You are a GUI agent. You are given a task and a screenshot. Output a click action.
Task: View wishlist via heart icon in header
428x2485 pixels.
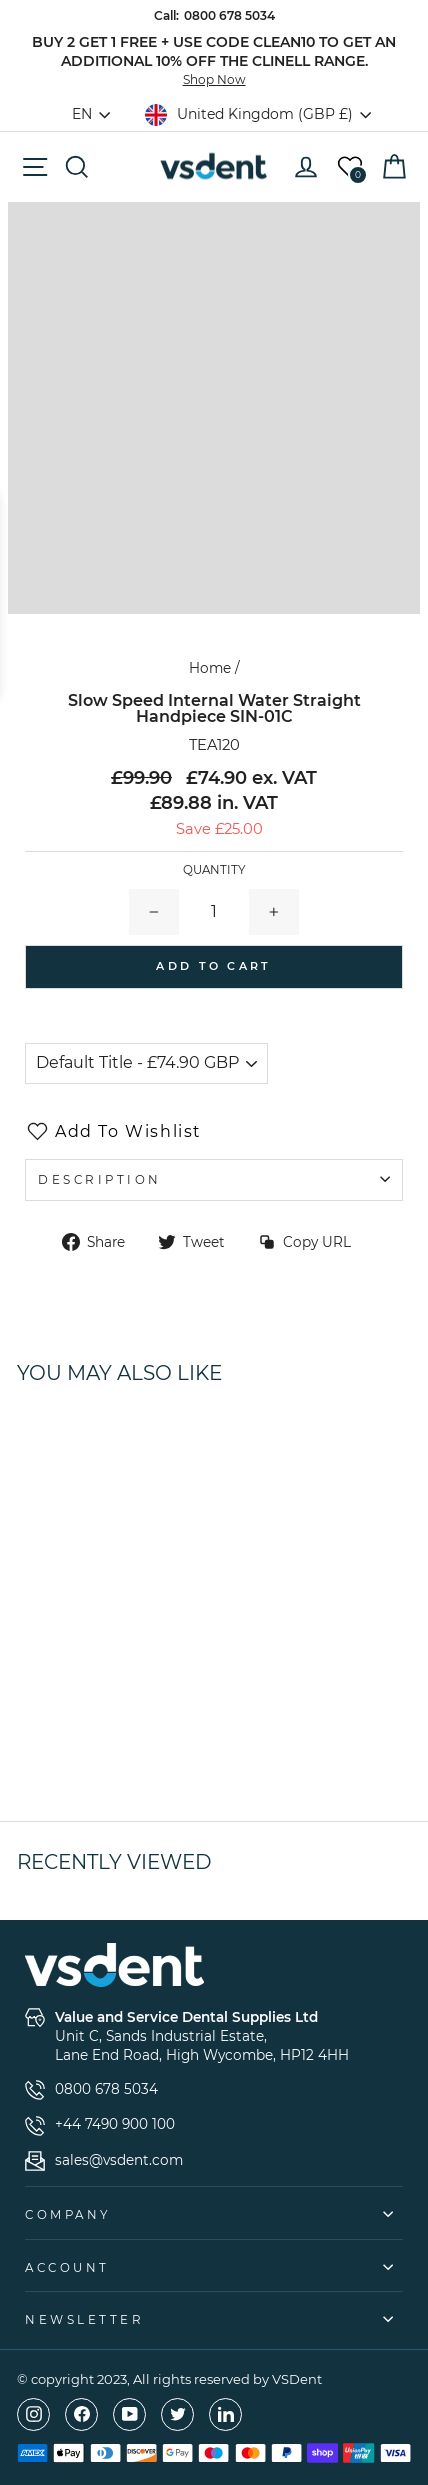(x=351, y=168)
